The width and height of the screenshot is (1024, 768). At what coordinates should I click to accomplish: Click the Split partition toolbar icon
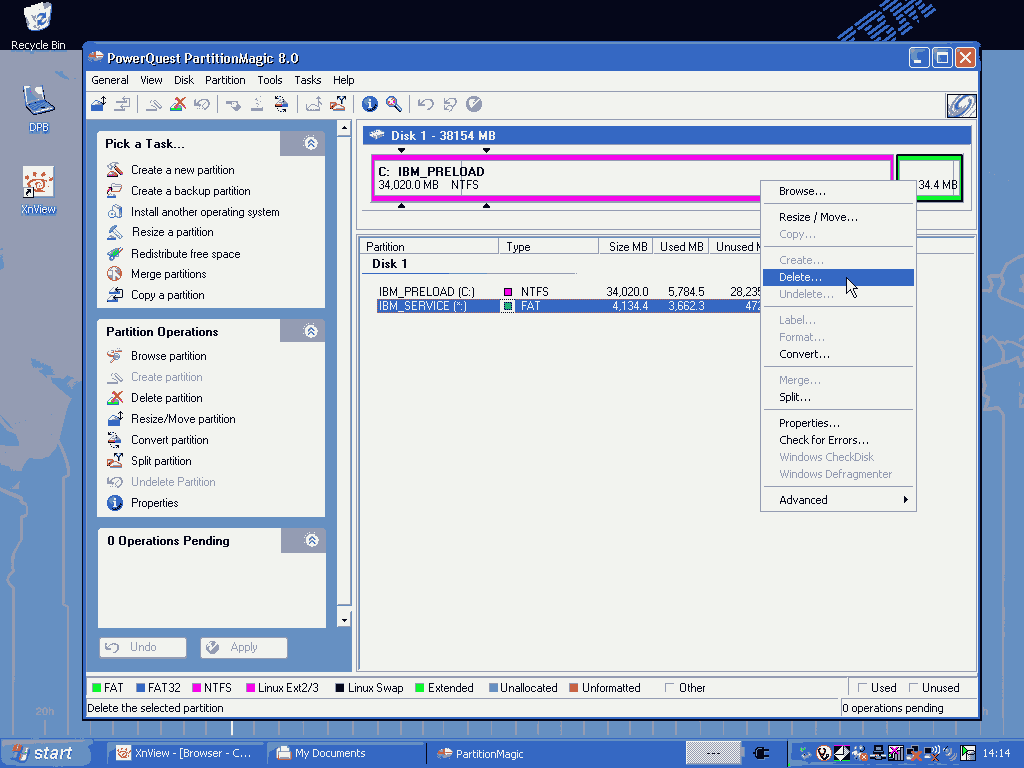pyautogui.click(x=338, y=104)
